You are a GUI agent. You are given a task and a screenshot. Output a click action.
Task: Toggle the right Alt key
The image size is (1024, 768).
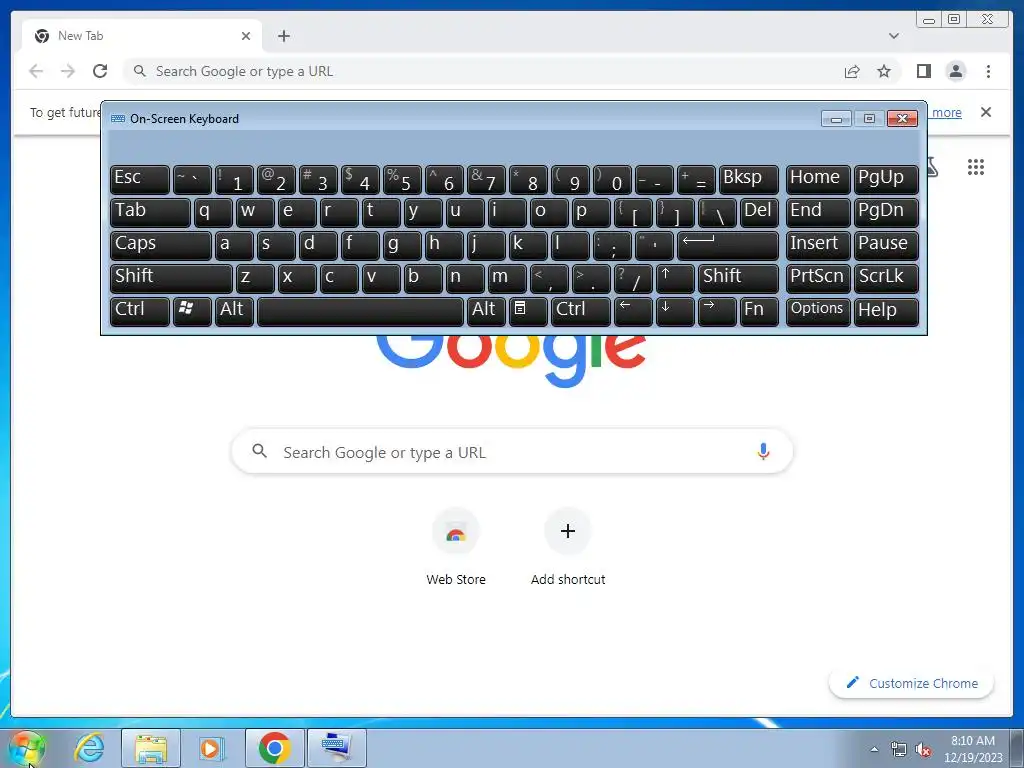[486, 311]
